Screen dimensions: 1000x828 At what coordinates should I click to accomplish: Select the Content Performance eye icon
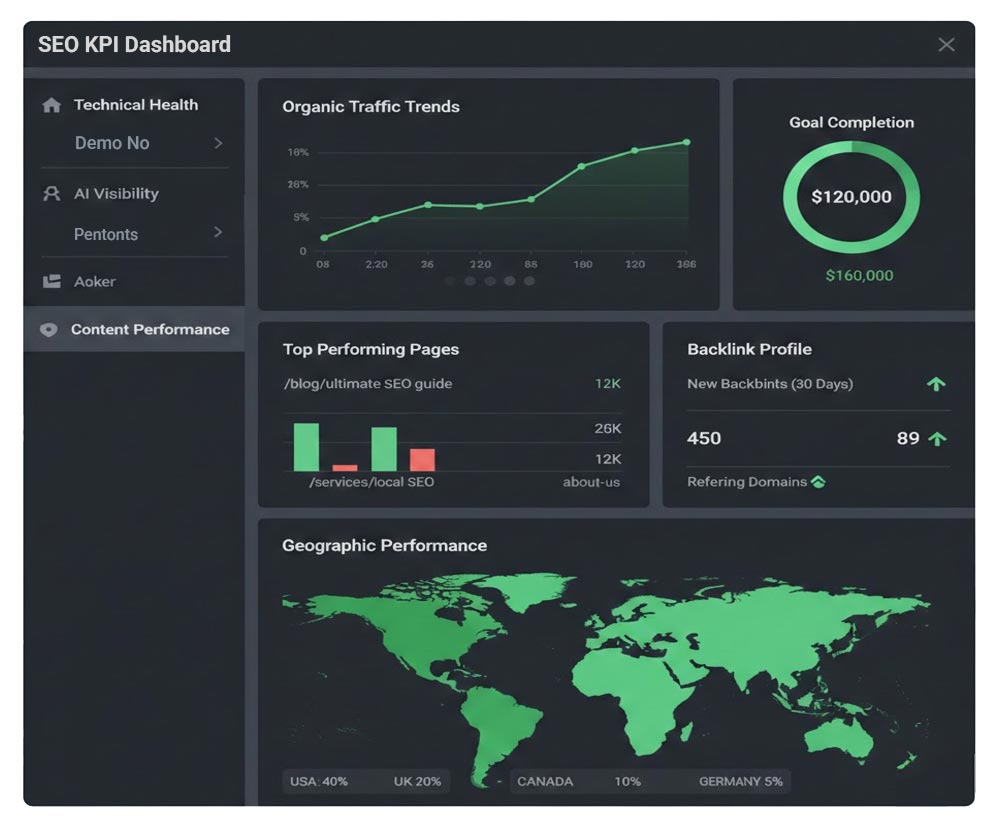tap(48, 329)
